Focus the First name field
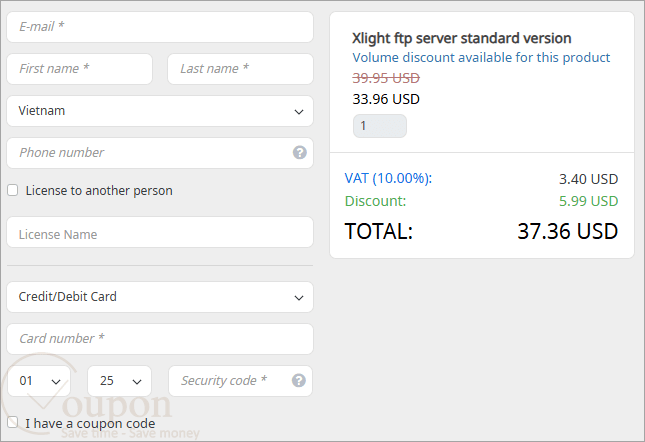The height and width of the screenshot is (442, 645). (x=80, y=69)
